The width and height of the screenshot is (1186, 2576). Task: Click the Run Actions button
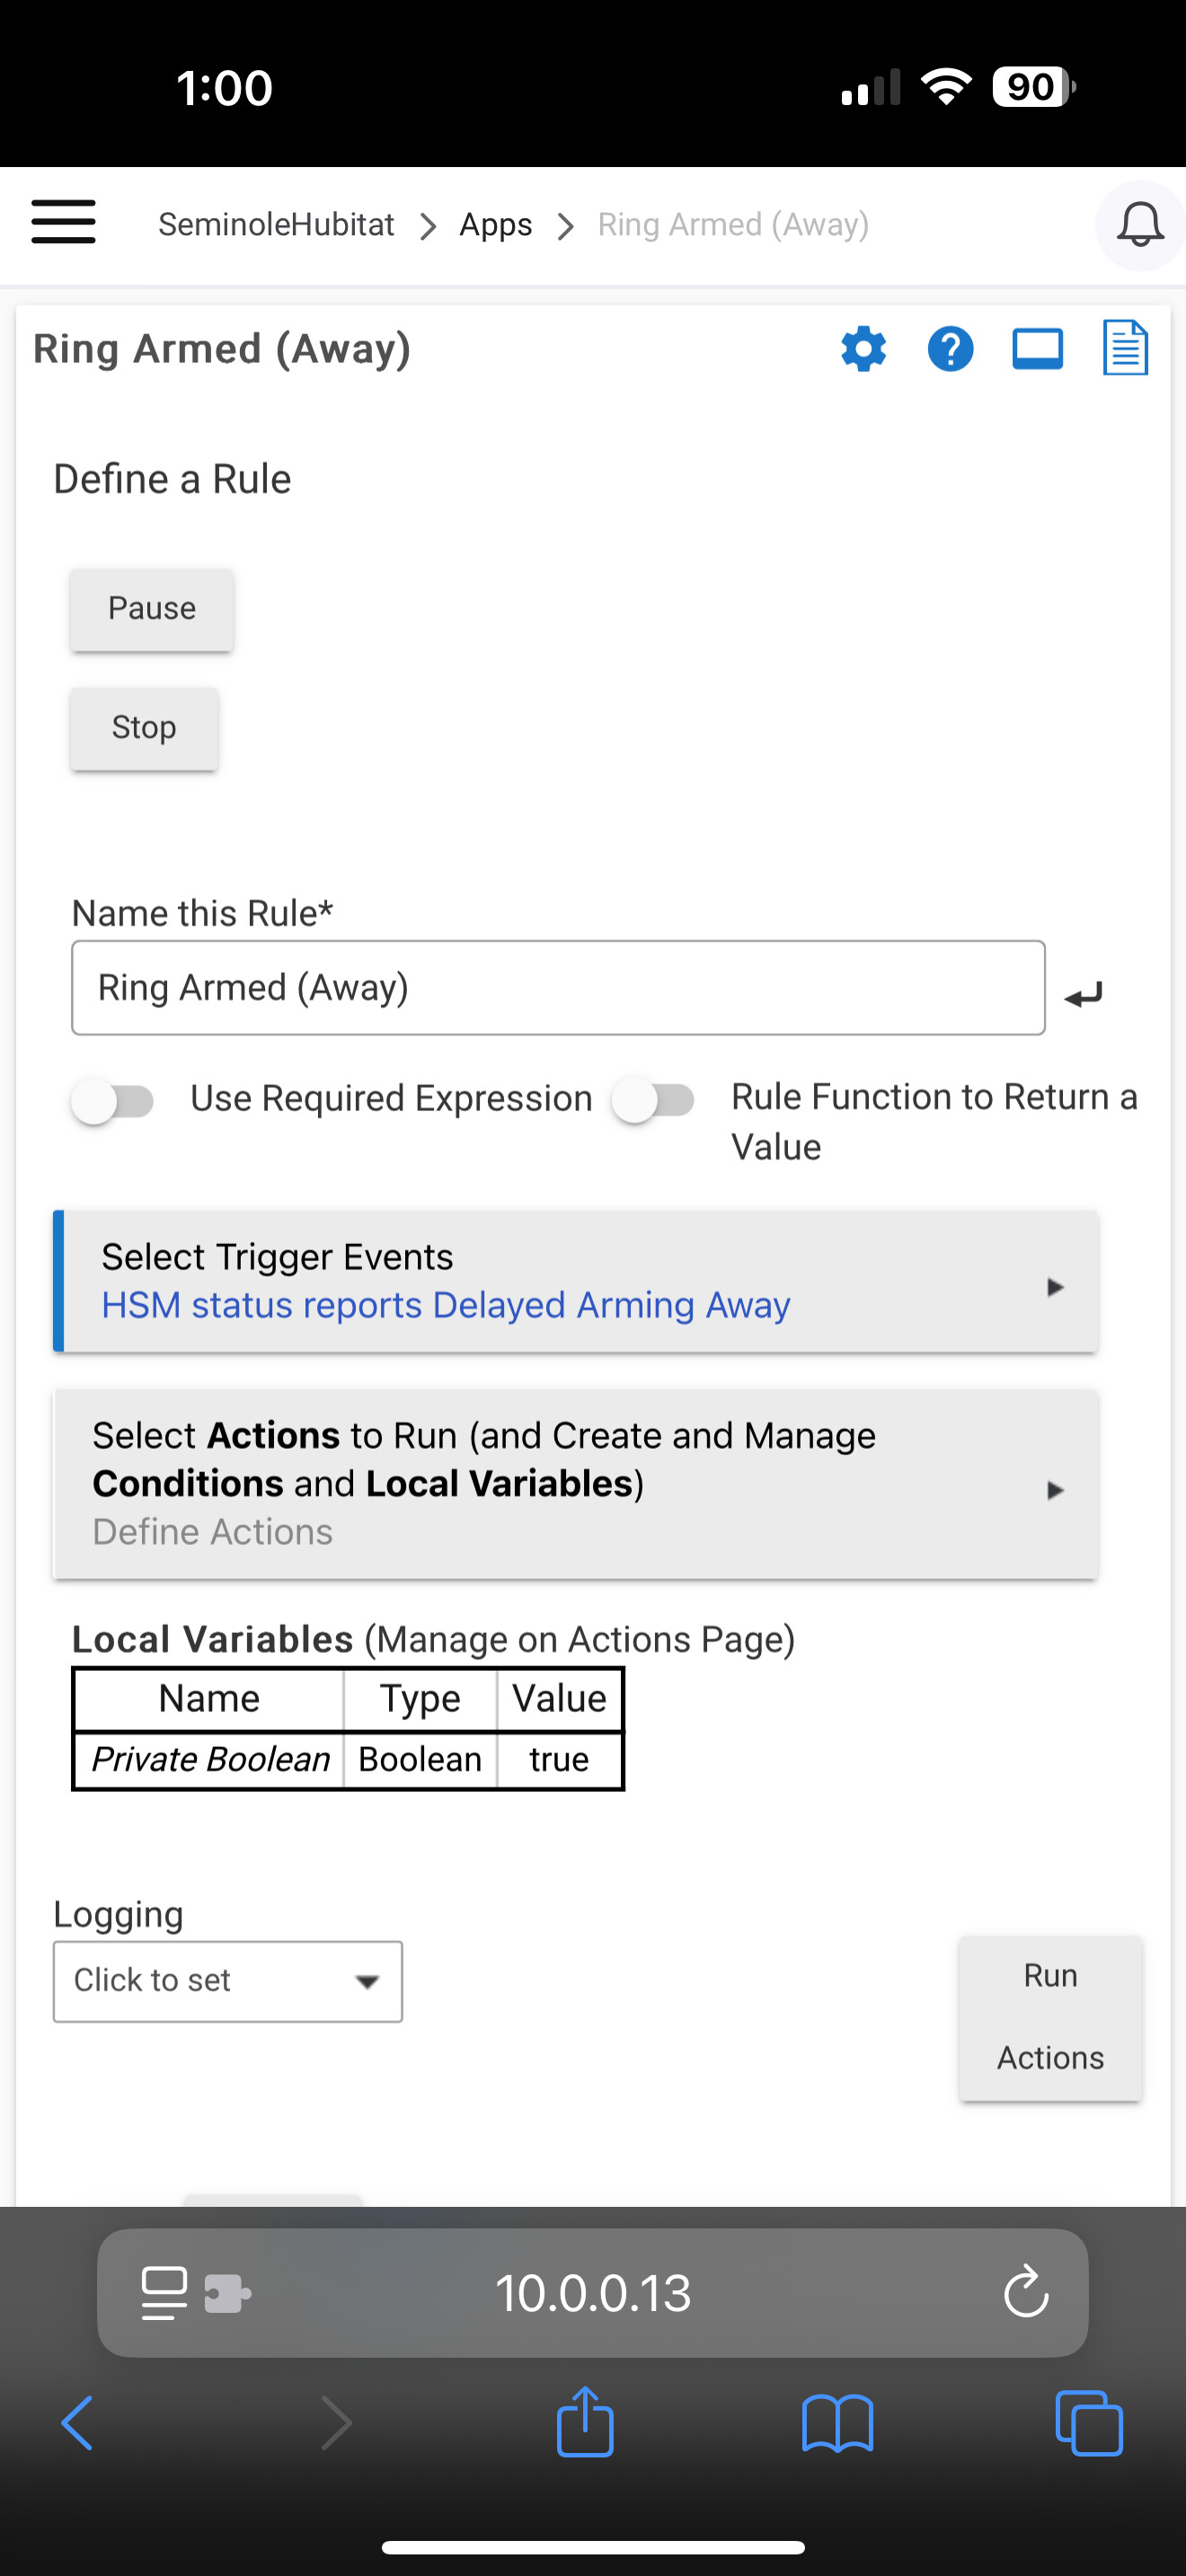[1050, 2017]
